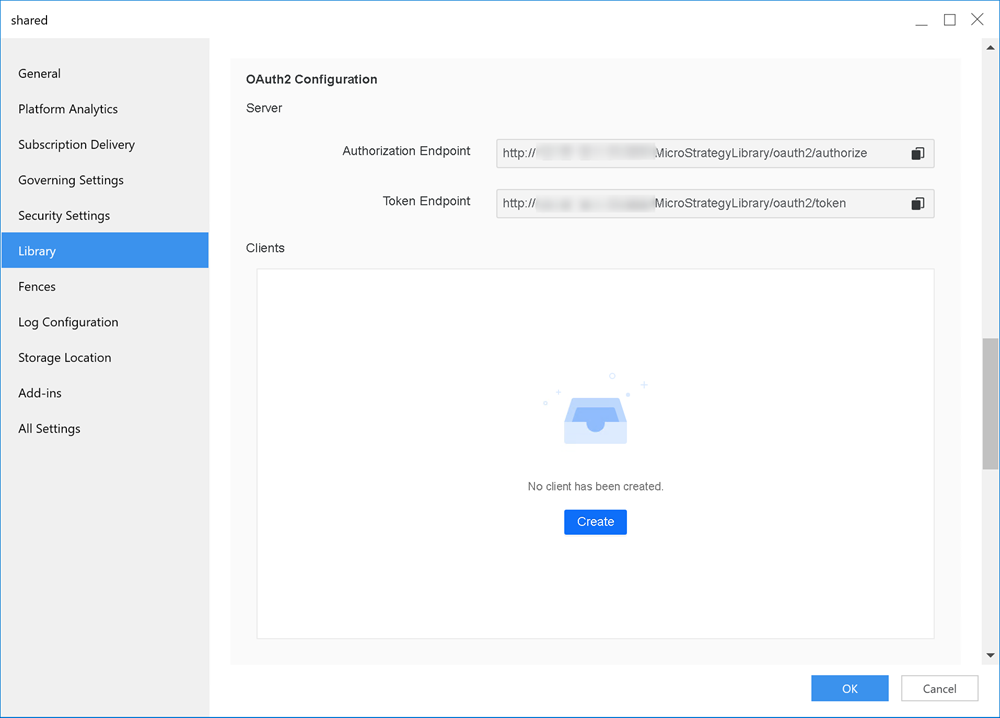1000x718 pixels.
Task: Click the empty inbox illustration icon
Action: (595, 418)
